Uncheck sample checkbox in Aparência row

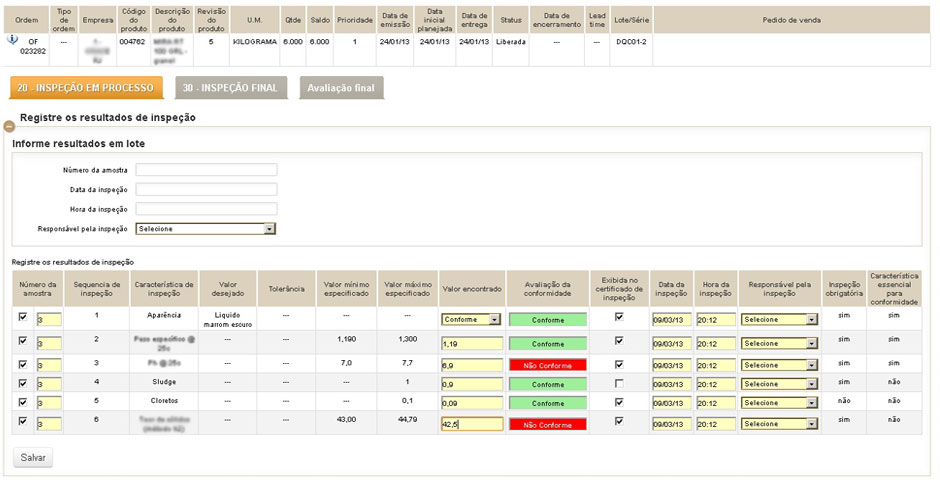coord(23,317)
